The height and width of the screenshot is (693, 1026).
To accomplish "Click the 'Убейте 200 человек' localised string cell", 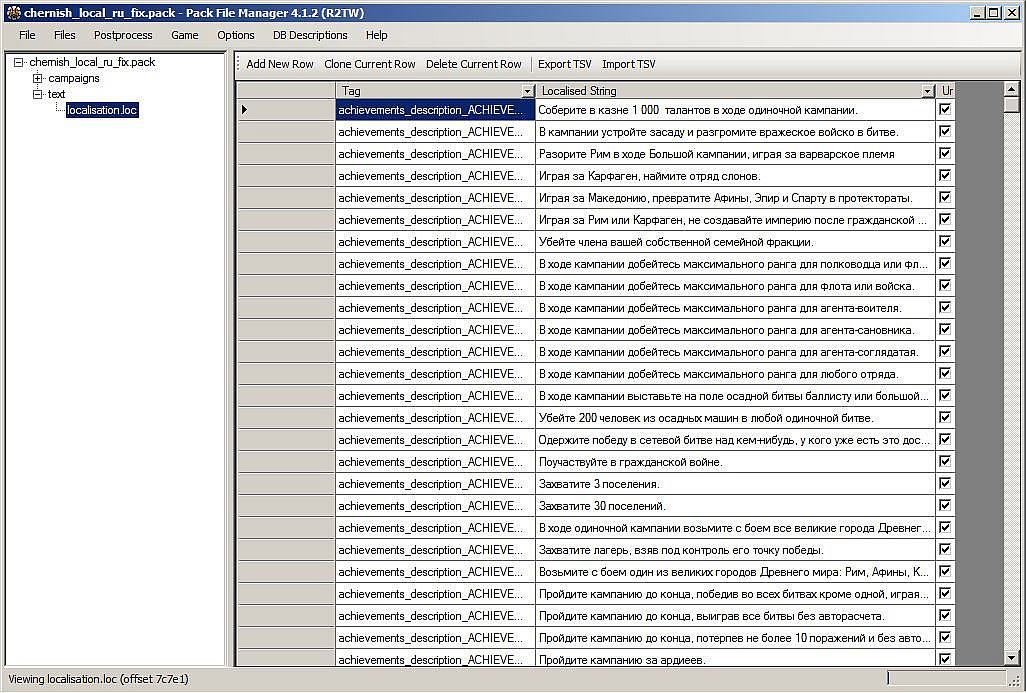I will [735, 418].
